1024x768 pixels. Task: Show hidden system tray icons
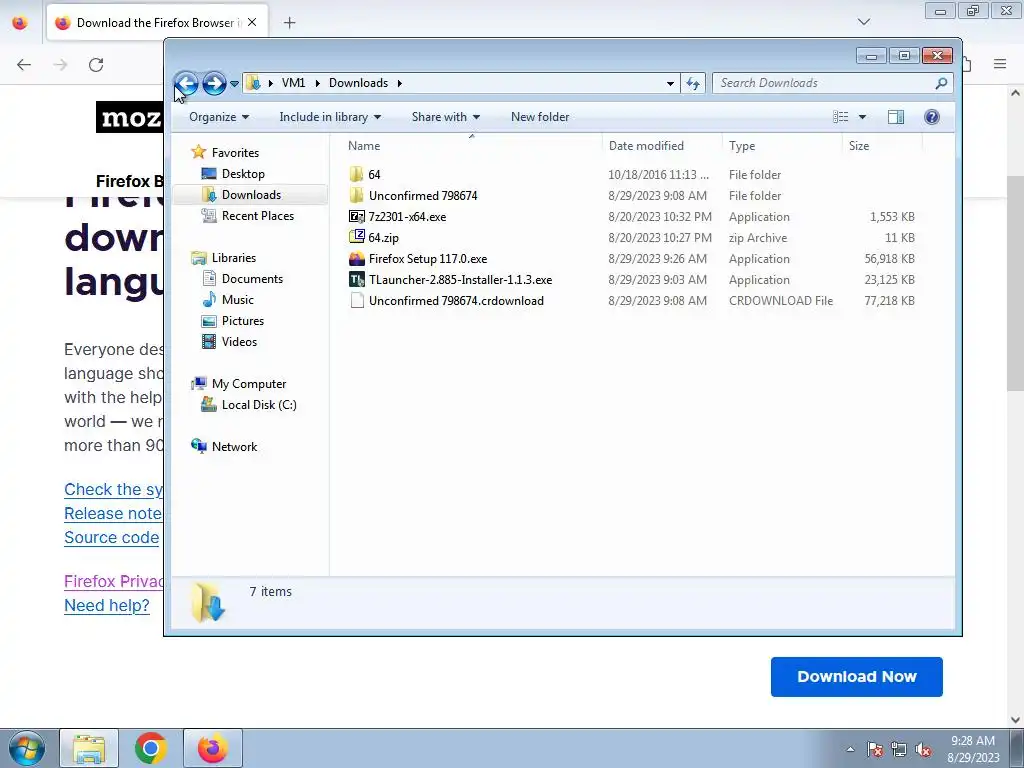click(x=850, y=749)
